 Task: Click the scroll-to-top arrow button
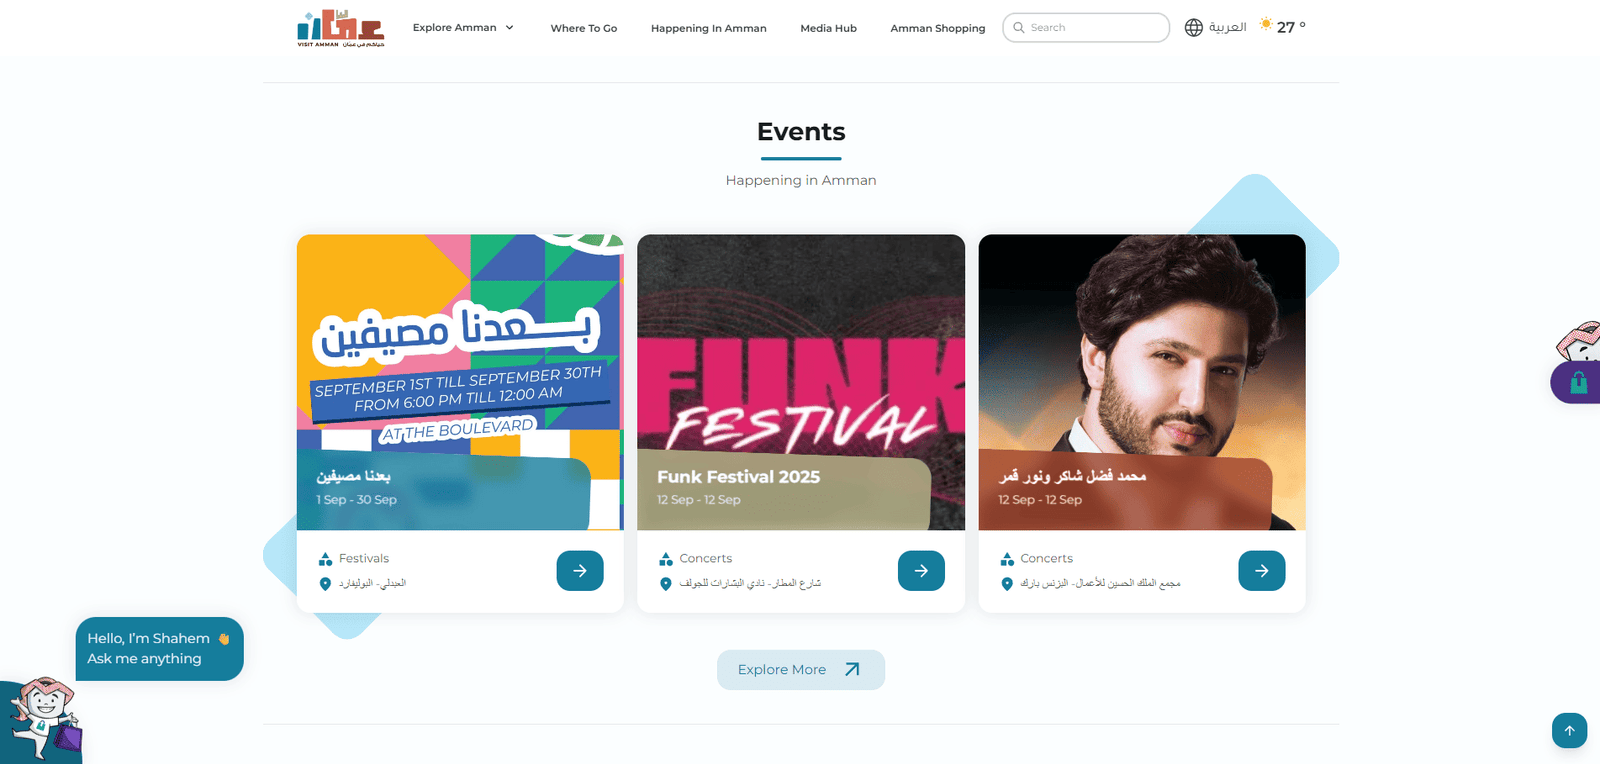[1570, 730]
